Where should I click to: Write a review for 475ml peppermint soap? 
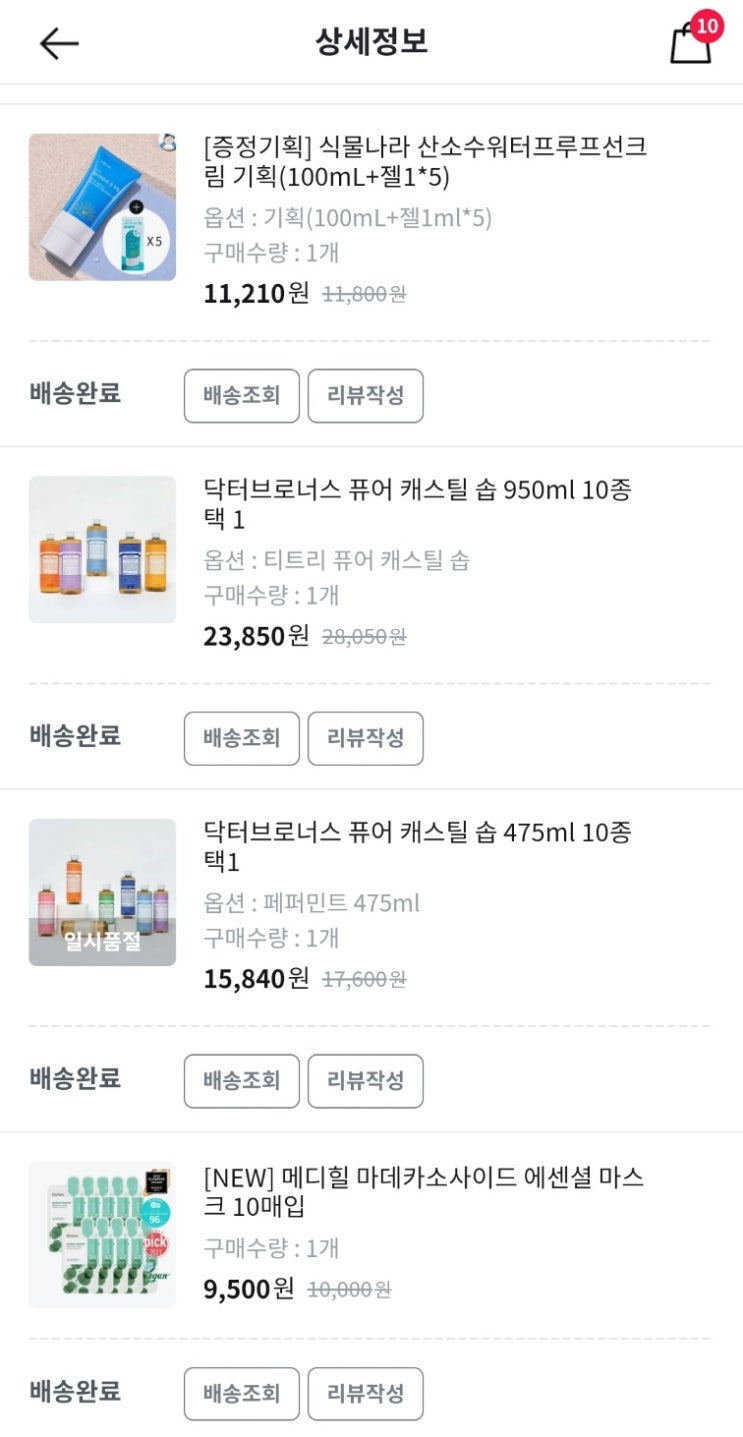click(x=365, y=1081)
